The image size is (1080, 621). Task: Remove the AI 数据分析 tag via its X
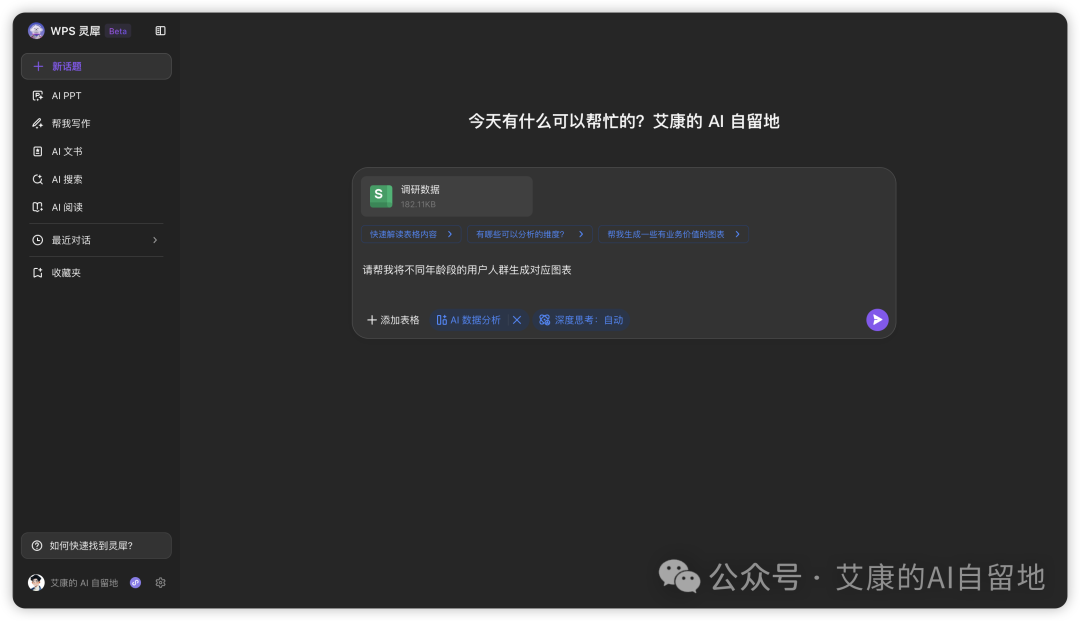(516, 319)
